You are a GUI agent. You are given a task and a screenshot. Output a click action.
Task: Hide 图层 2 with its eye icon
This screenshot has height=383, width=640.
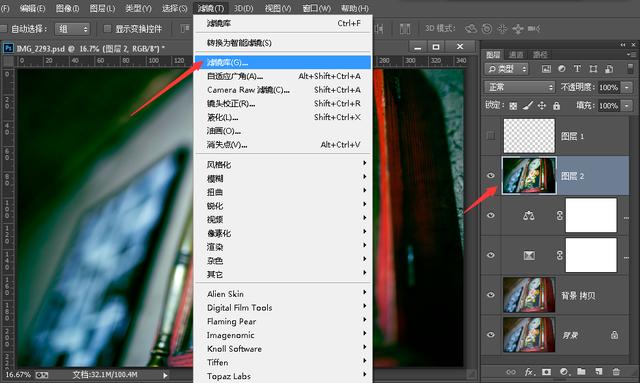pos(491,175)
